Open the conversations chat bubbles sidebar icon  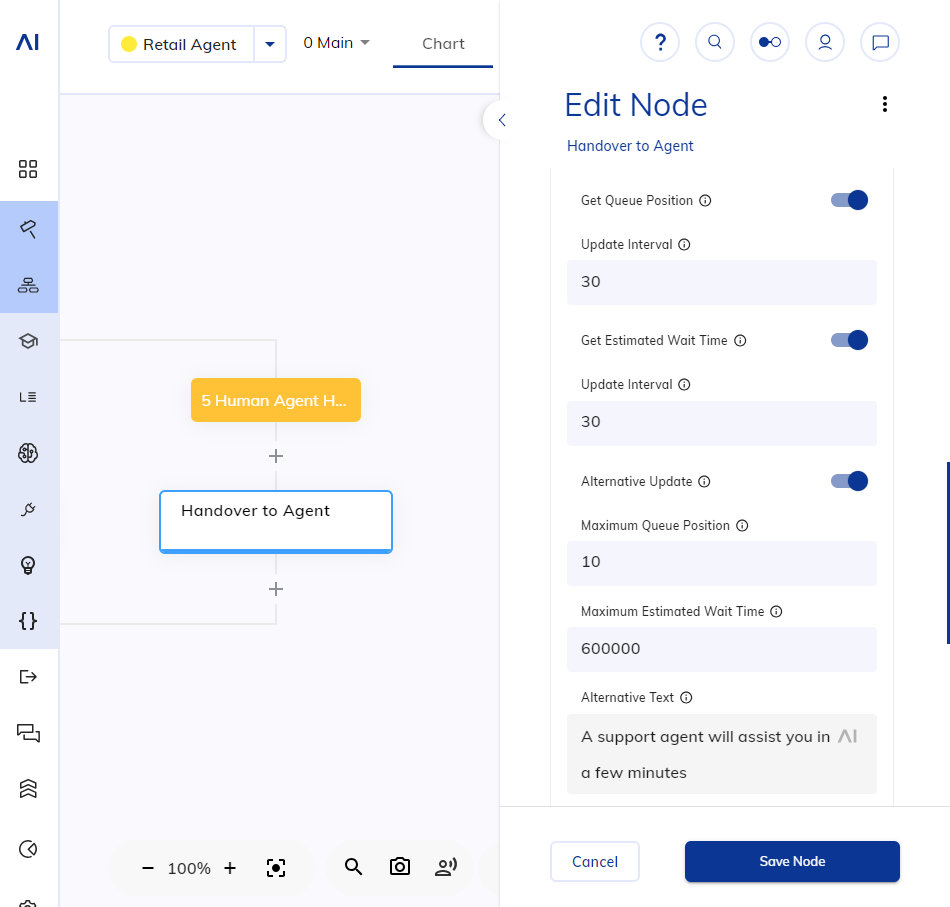pyautogui.click(x=28, y=733)
